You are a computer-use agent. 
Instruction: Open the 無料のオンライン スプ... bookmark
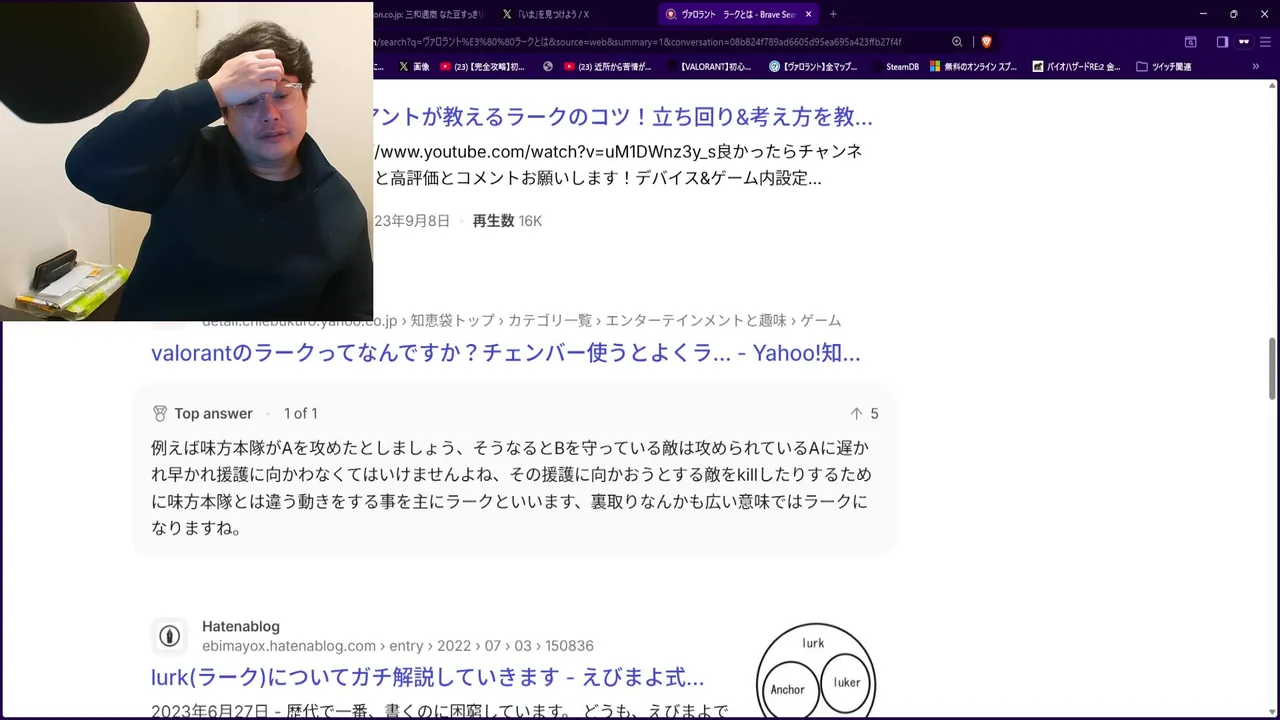coord(973,67)
